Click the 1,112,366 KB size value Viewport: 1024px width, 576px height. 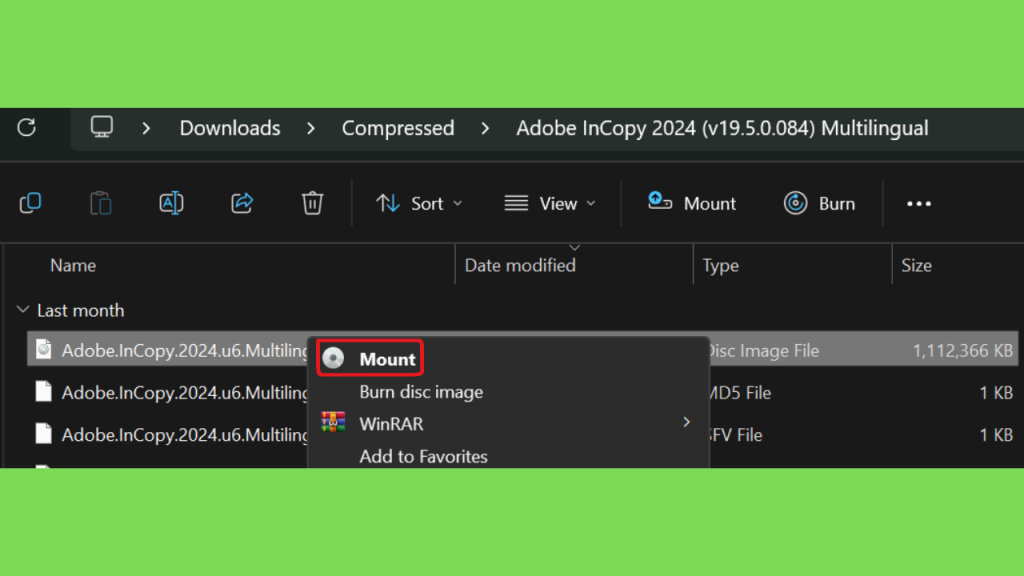click(963, 351)
